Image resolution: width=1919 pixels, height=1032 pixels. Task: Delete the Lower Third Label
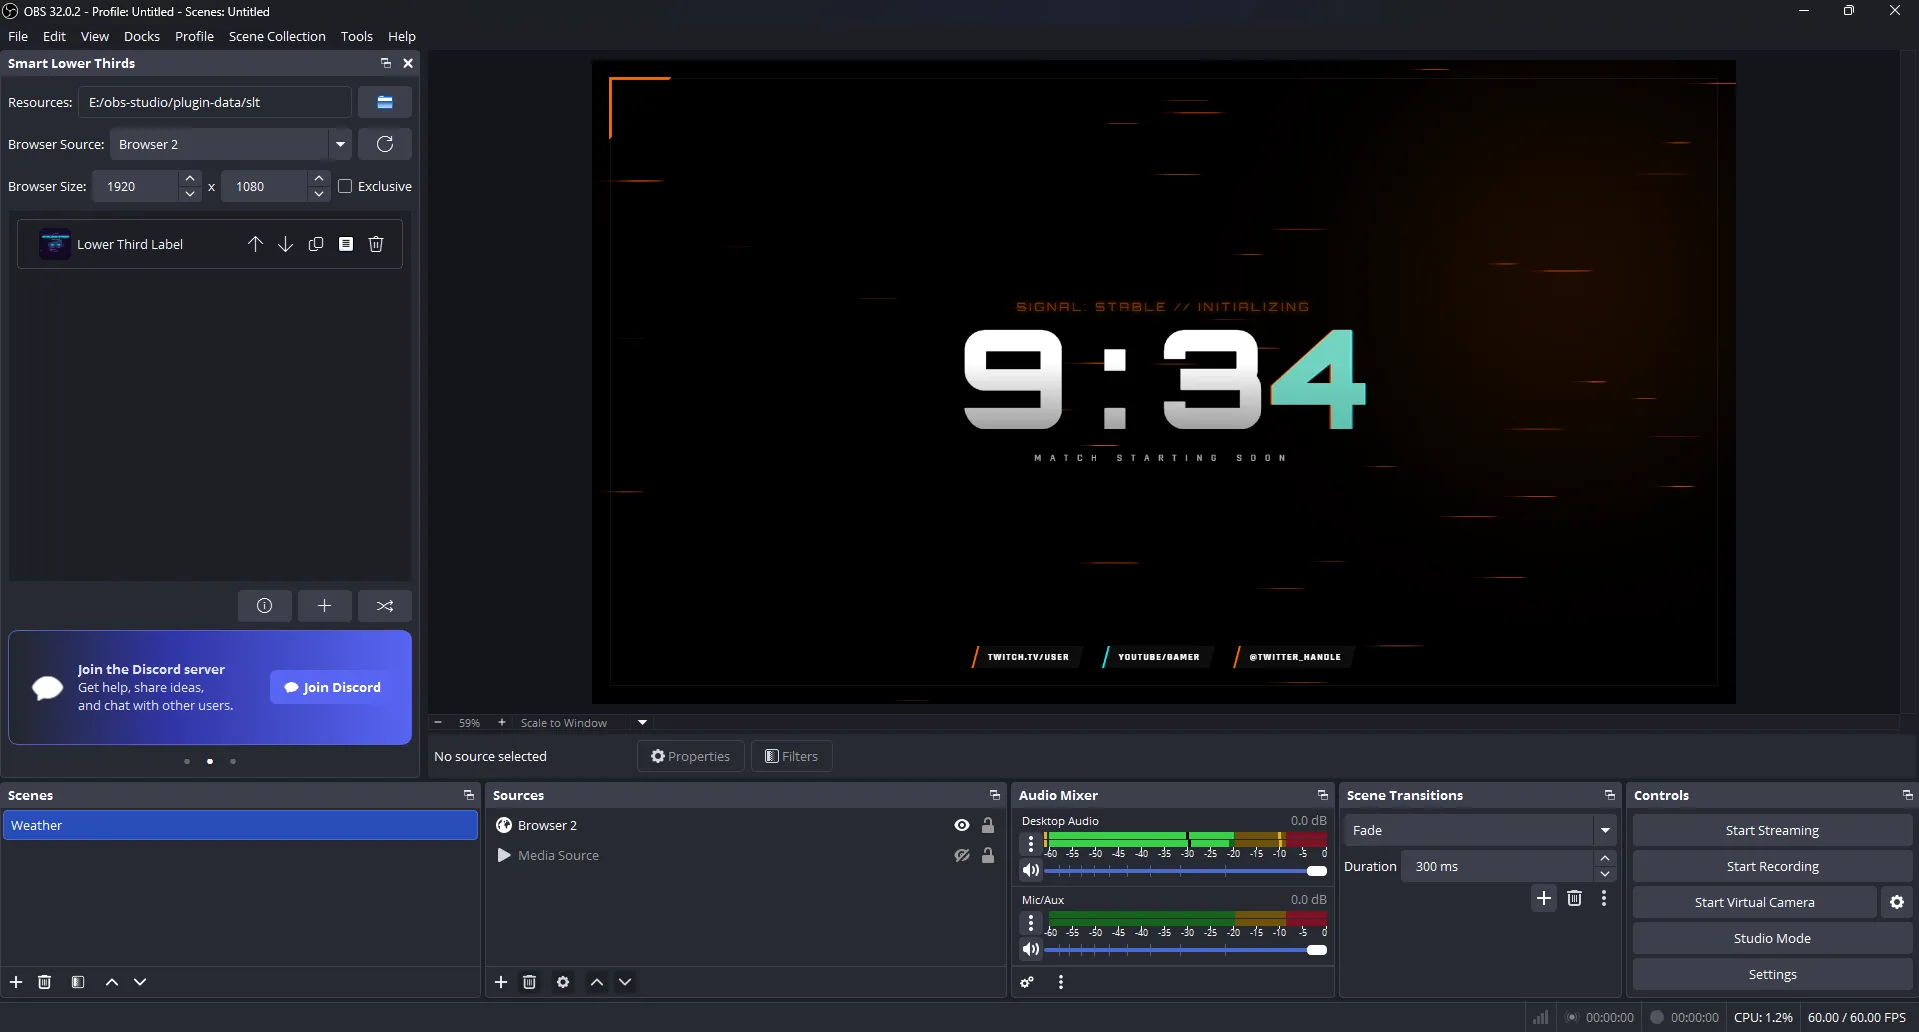[x=375, y=243]
